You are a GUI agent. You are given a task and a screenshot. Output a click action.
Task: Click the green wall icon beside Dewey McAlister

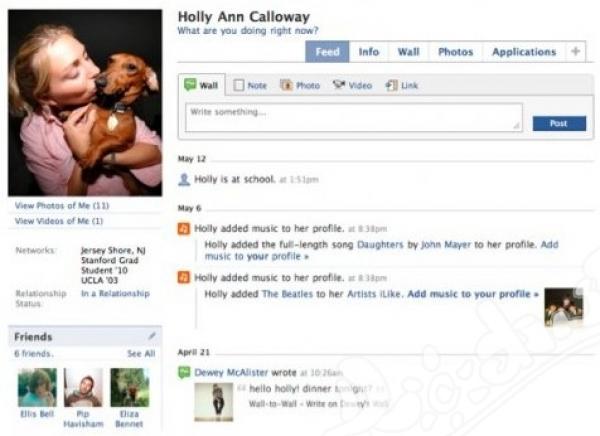pos(184,372)
